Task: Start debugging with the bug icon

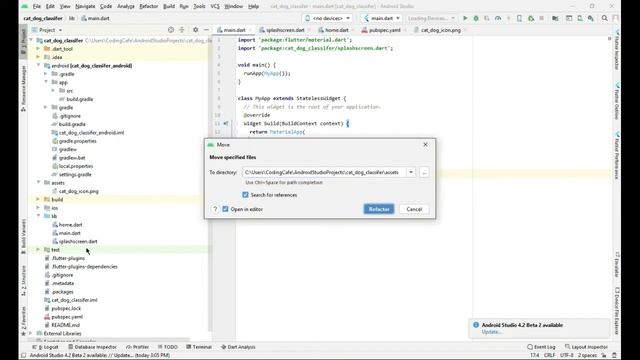Action: (x=476, y=18)
